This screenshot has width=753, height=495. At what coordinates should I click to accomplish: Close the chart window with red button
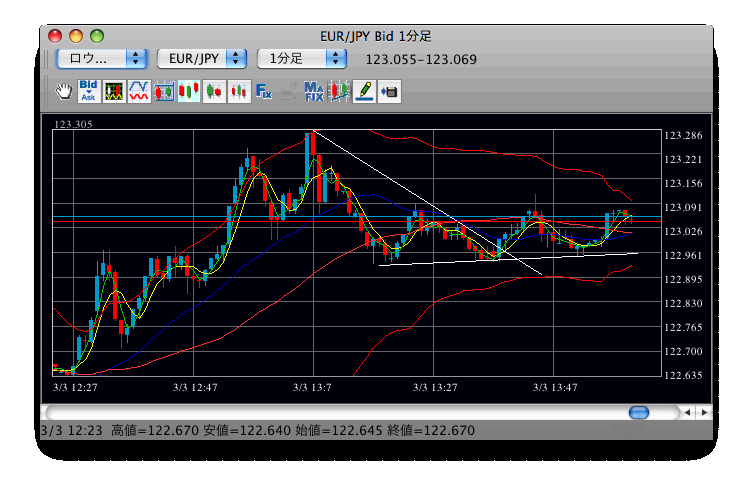click(55, 36)
